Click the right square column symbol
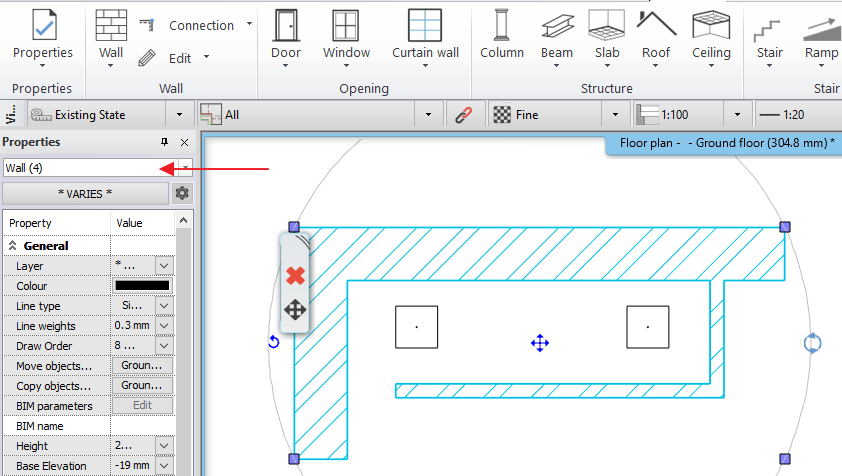The width and height of the screenshot is (842, 476). click(648, 327)
